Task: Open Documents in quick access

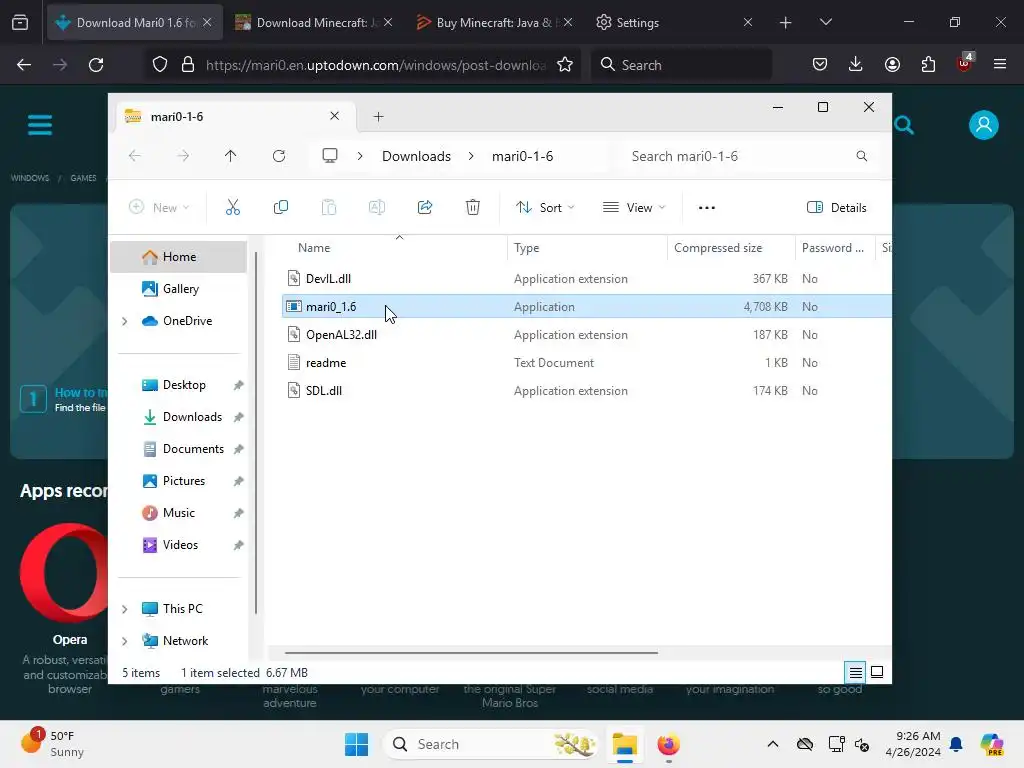Action: [x=178, y=449]
